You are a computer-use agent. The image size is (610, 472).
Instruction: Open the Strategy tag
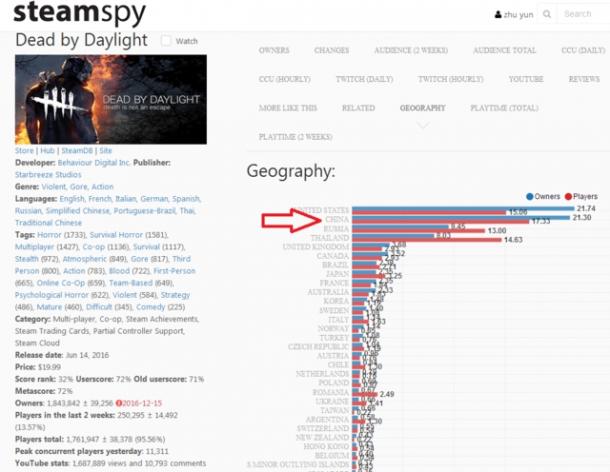(175, 295)
